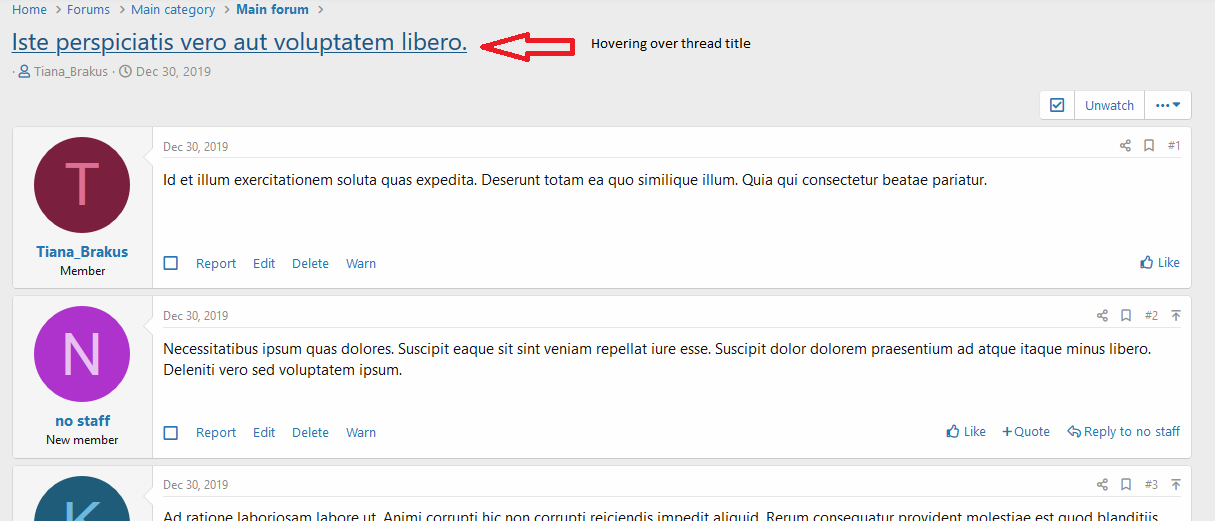This screenshot has width=1215, height=521.
Task: Open the thread title link
Action: tap(239, 43)
